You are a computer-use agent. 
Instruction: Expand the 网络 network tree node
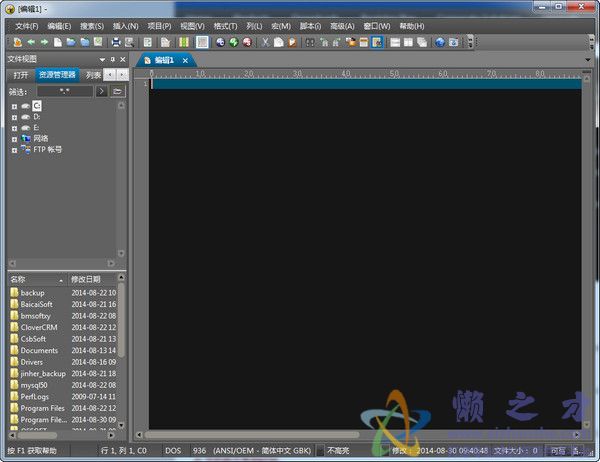(x=14, y=139)
